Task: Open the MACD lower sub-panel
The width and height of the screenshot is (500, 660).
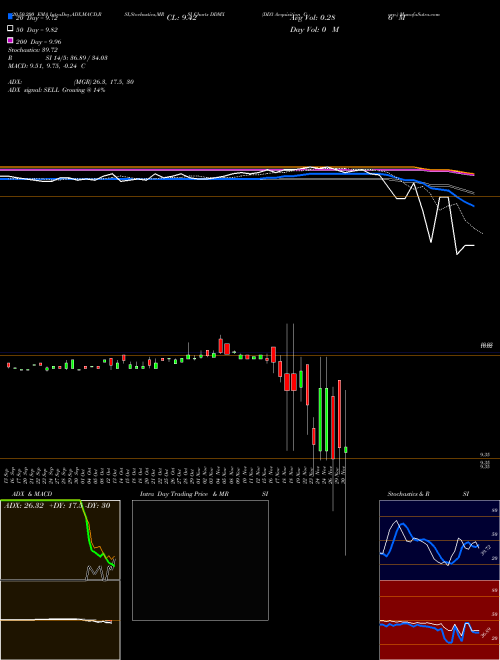Action: (60, 620)
